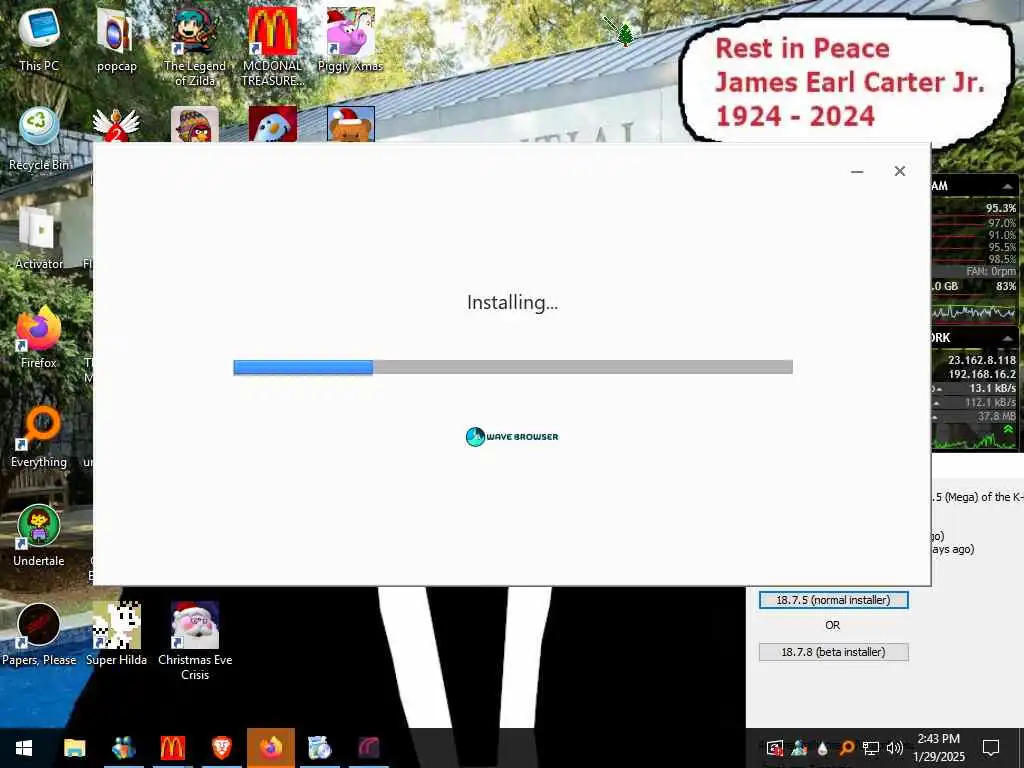Click the Wave Browser logo in installer

pyautogui.click(x=512, y=436)
